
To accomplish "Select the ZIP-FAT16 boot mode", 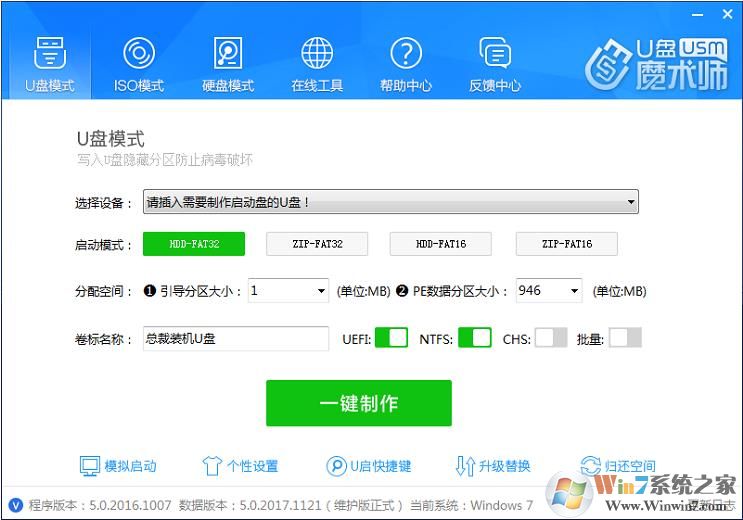I will coord(567,244).
